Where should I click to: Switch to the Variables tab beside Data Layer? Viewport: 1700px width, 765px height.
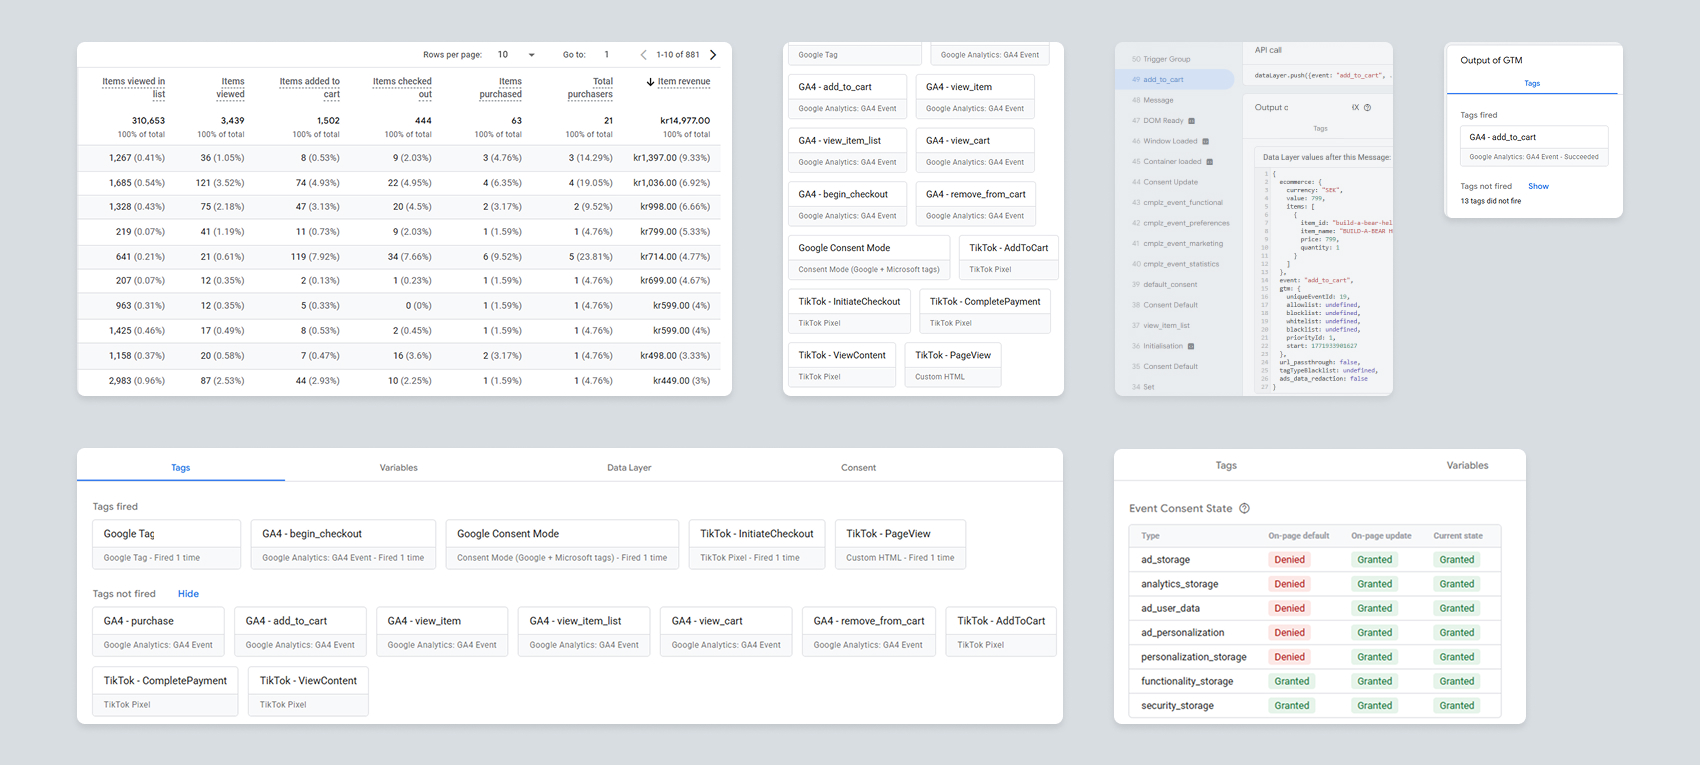(x=399, y=467)
